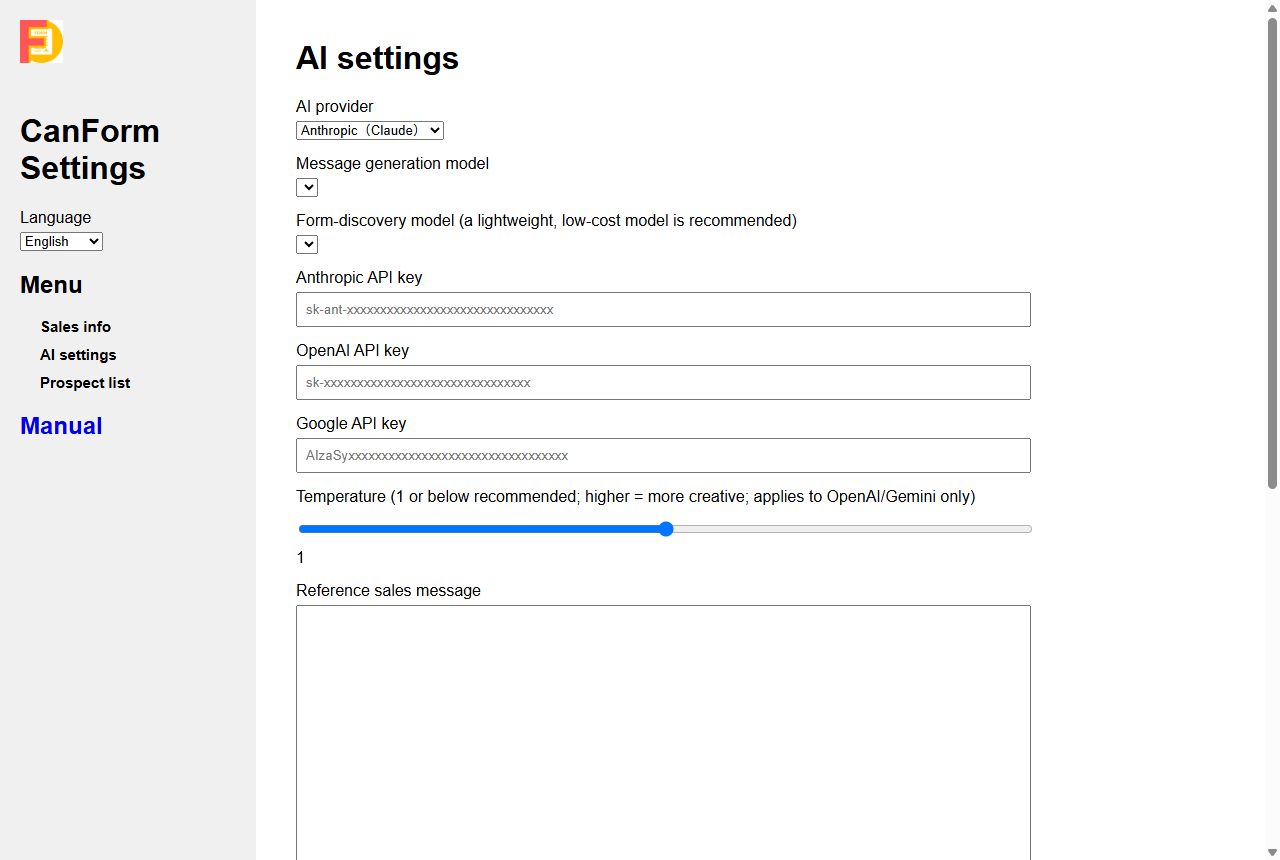Select AI settings in the menu
Screen dimensions: 1280x860
tap(78, 355)
